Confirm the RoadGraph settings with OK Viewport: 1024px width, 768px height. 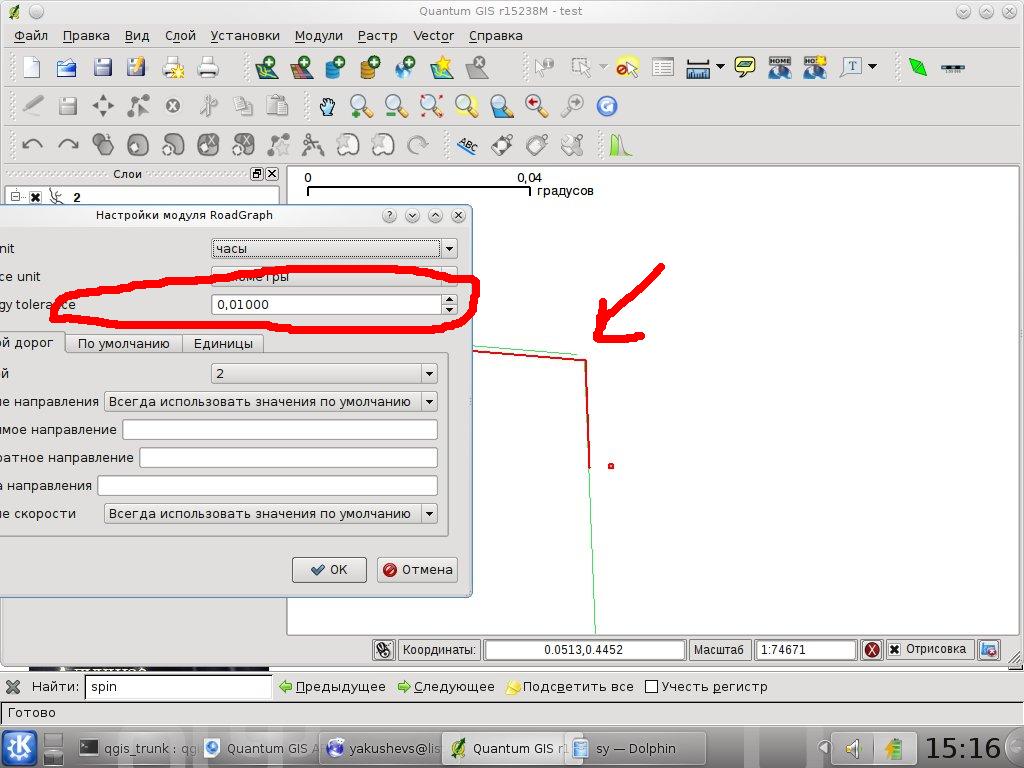(329, 569)
